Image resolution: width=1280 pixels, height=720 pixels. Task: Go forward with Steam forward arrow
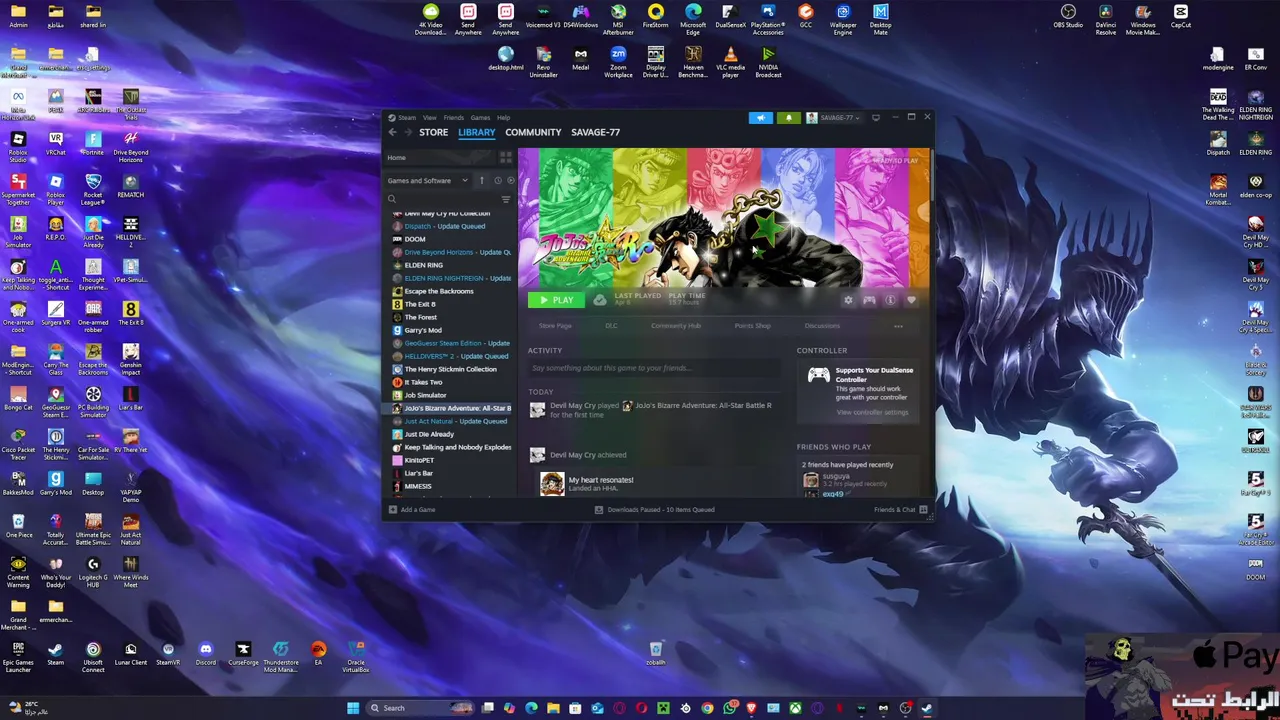408,132
